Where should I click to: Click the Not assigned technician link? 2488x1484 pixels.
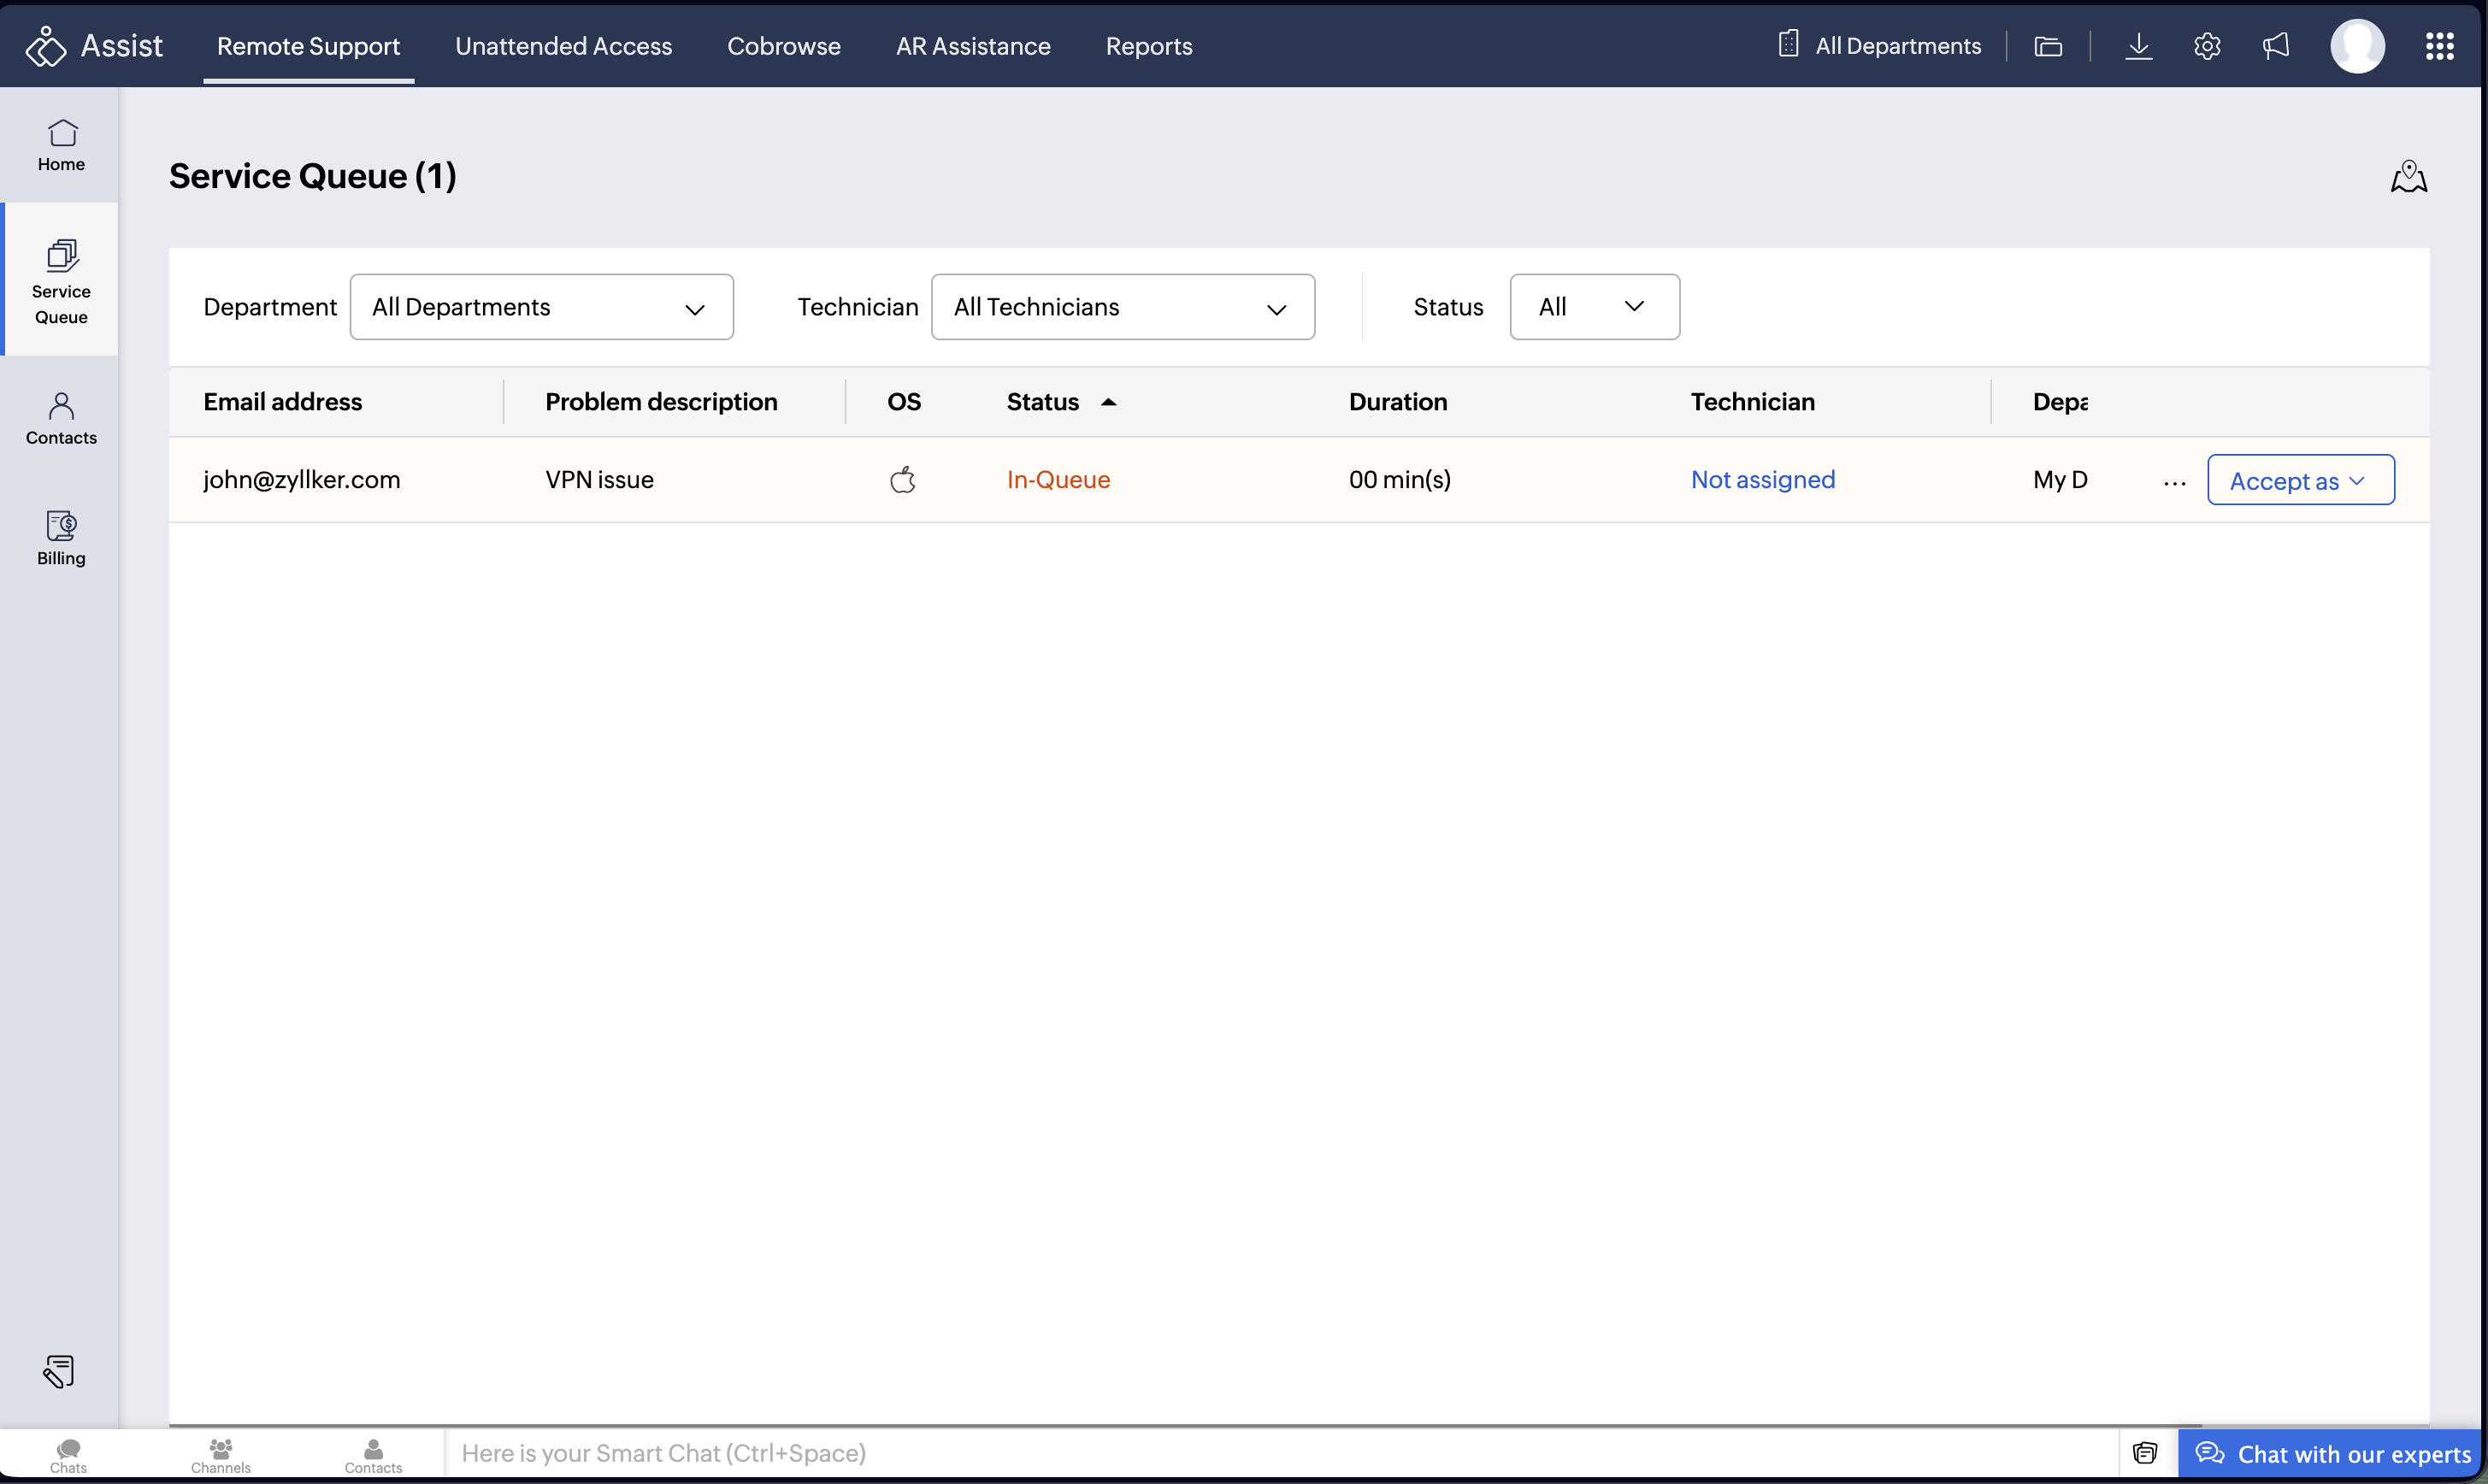pos(1762,480)
